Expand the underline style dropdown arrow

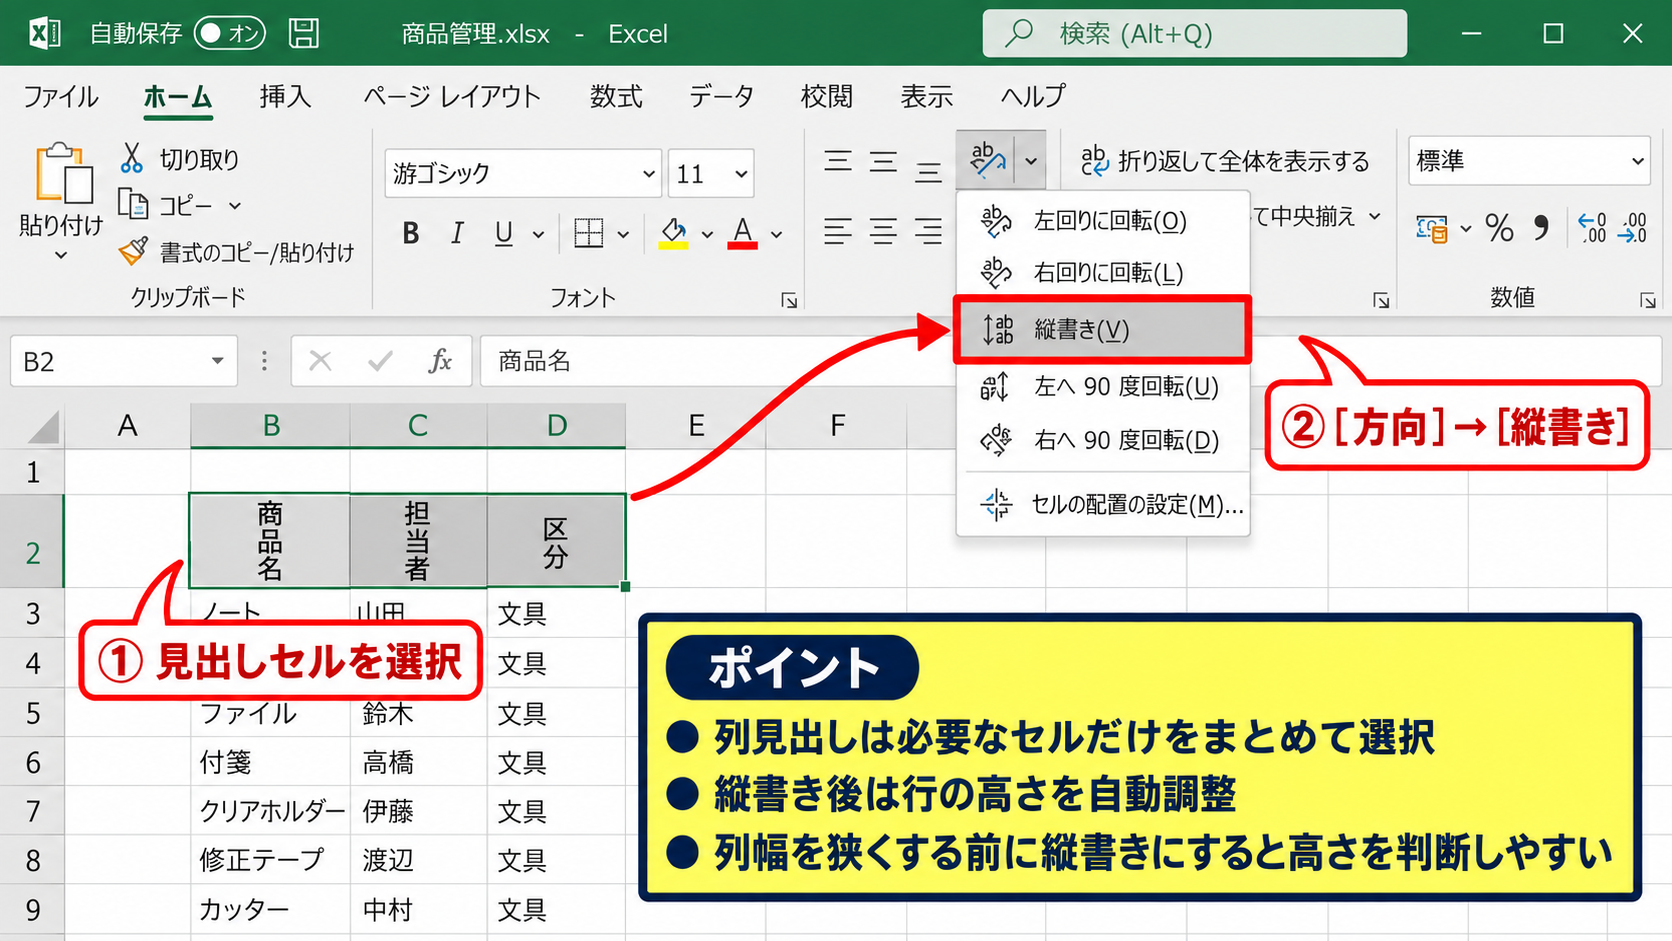point(538,235)
